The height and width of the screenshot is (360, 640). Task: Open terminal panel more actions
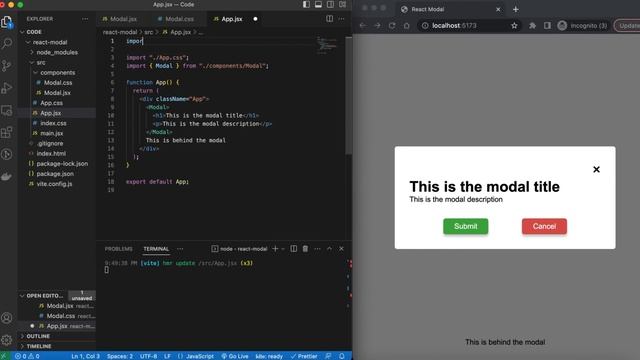(x=317, y=249)
